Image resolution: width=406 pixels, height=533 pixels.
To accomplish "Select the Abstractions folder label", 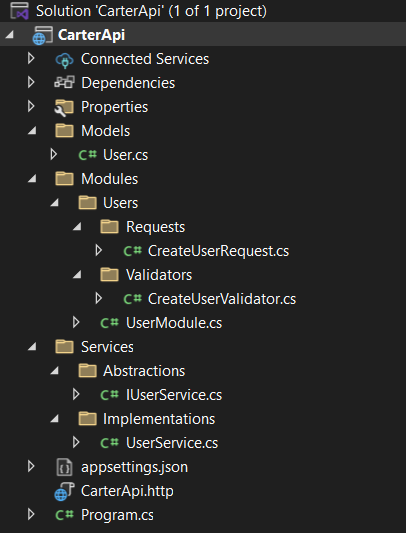I will coord(144,371).
